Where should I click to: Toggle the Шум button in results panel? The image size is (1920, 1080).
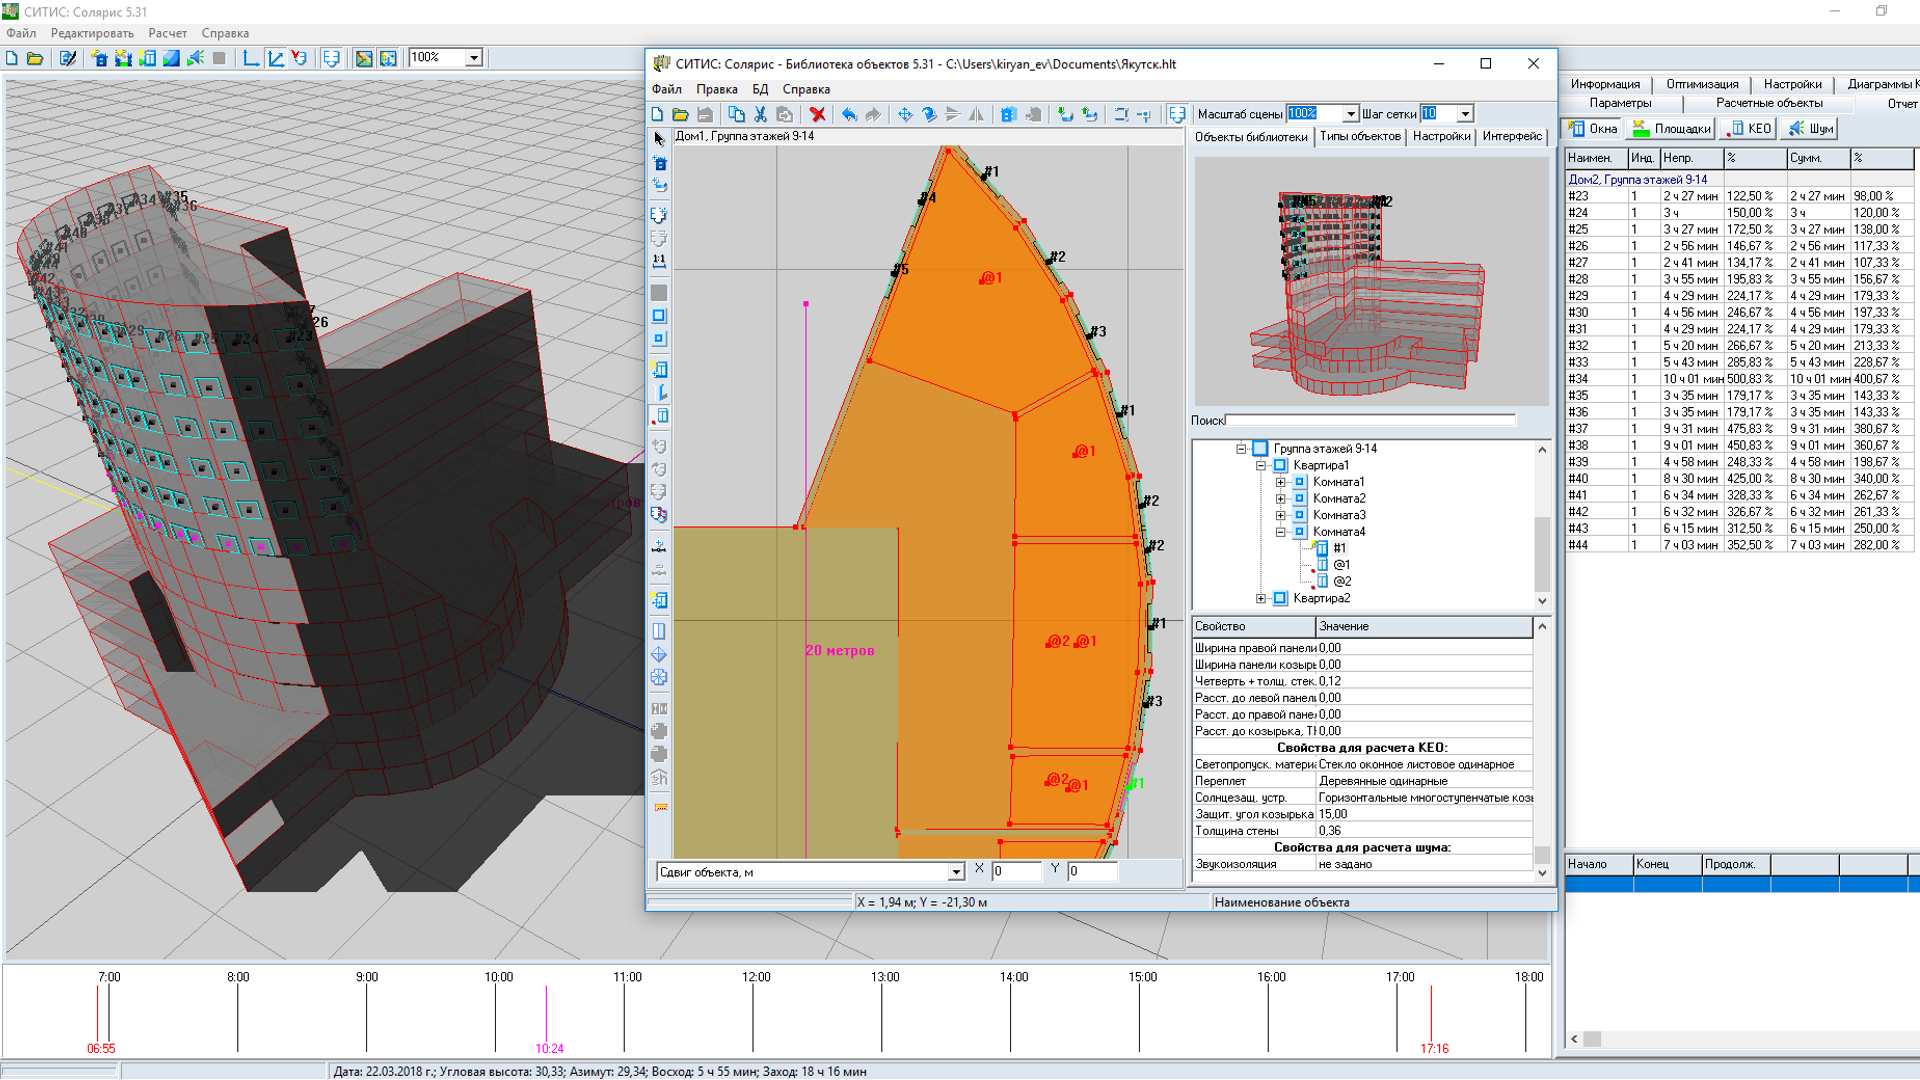tap(1811, 128)
